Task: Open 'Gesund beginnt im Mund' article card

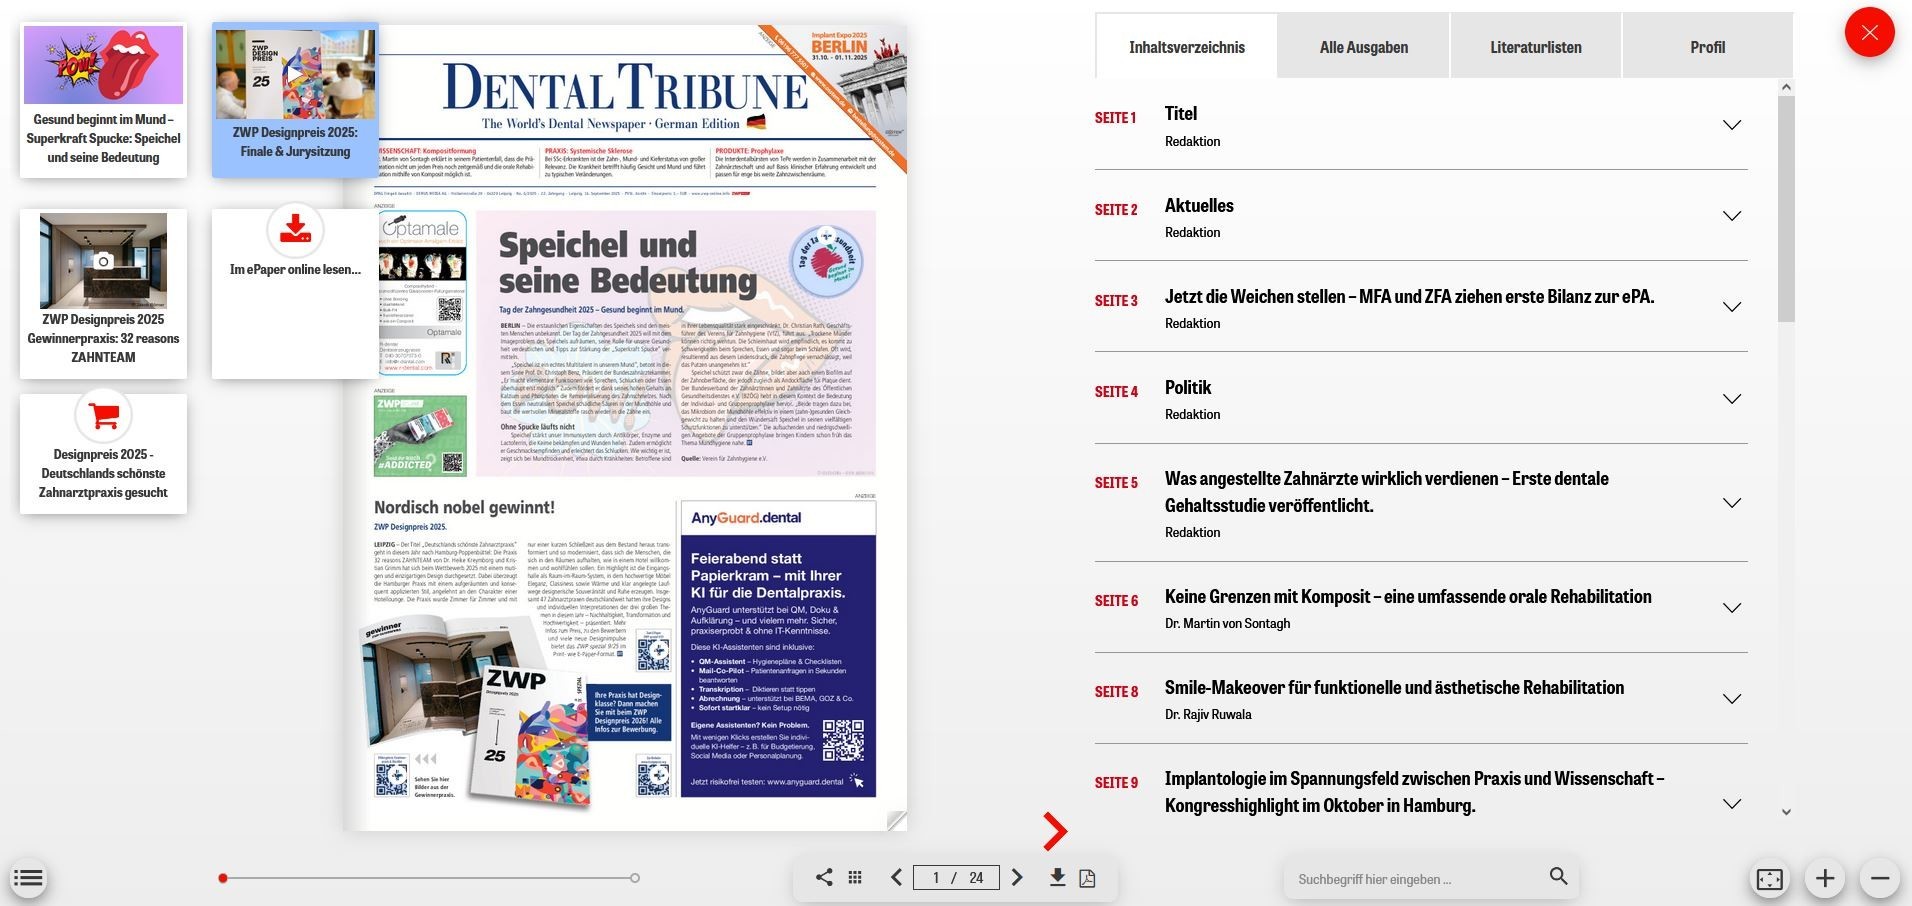Action: click(103, 101)
